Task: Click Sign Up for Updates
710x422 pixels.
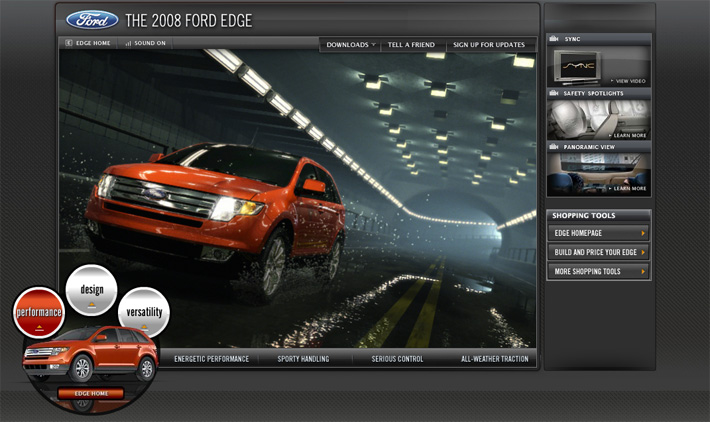Action: [489, 44]
